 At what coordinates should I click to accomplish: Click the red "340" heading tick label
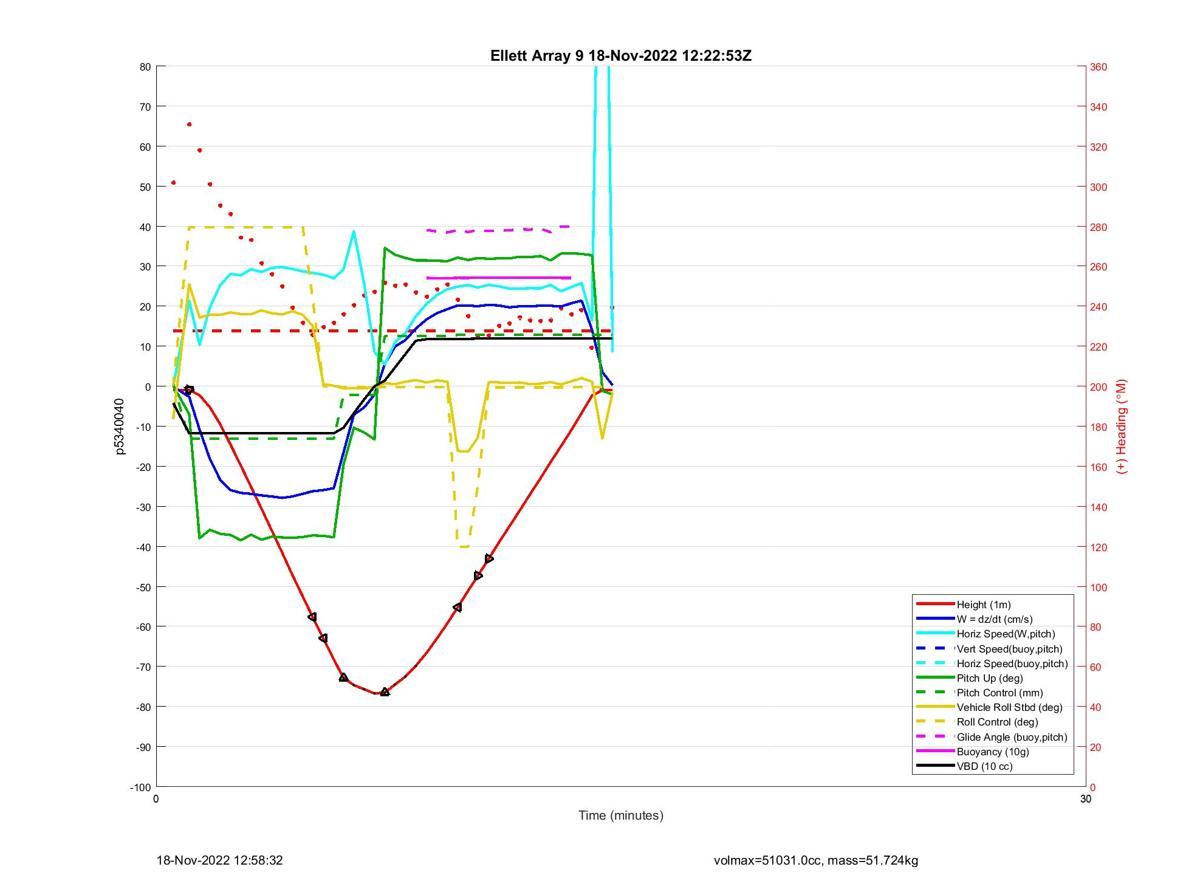[1098, 107]
